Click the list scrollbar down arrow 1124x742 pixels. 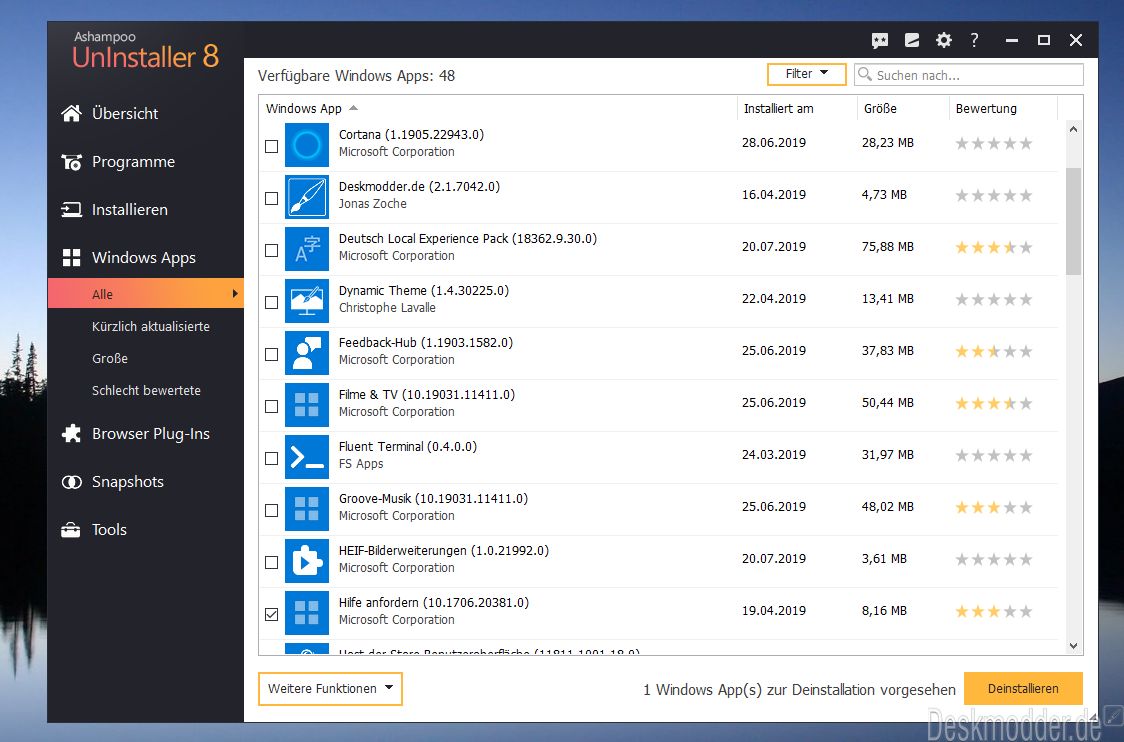[1073, 646]
